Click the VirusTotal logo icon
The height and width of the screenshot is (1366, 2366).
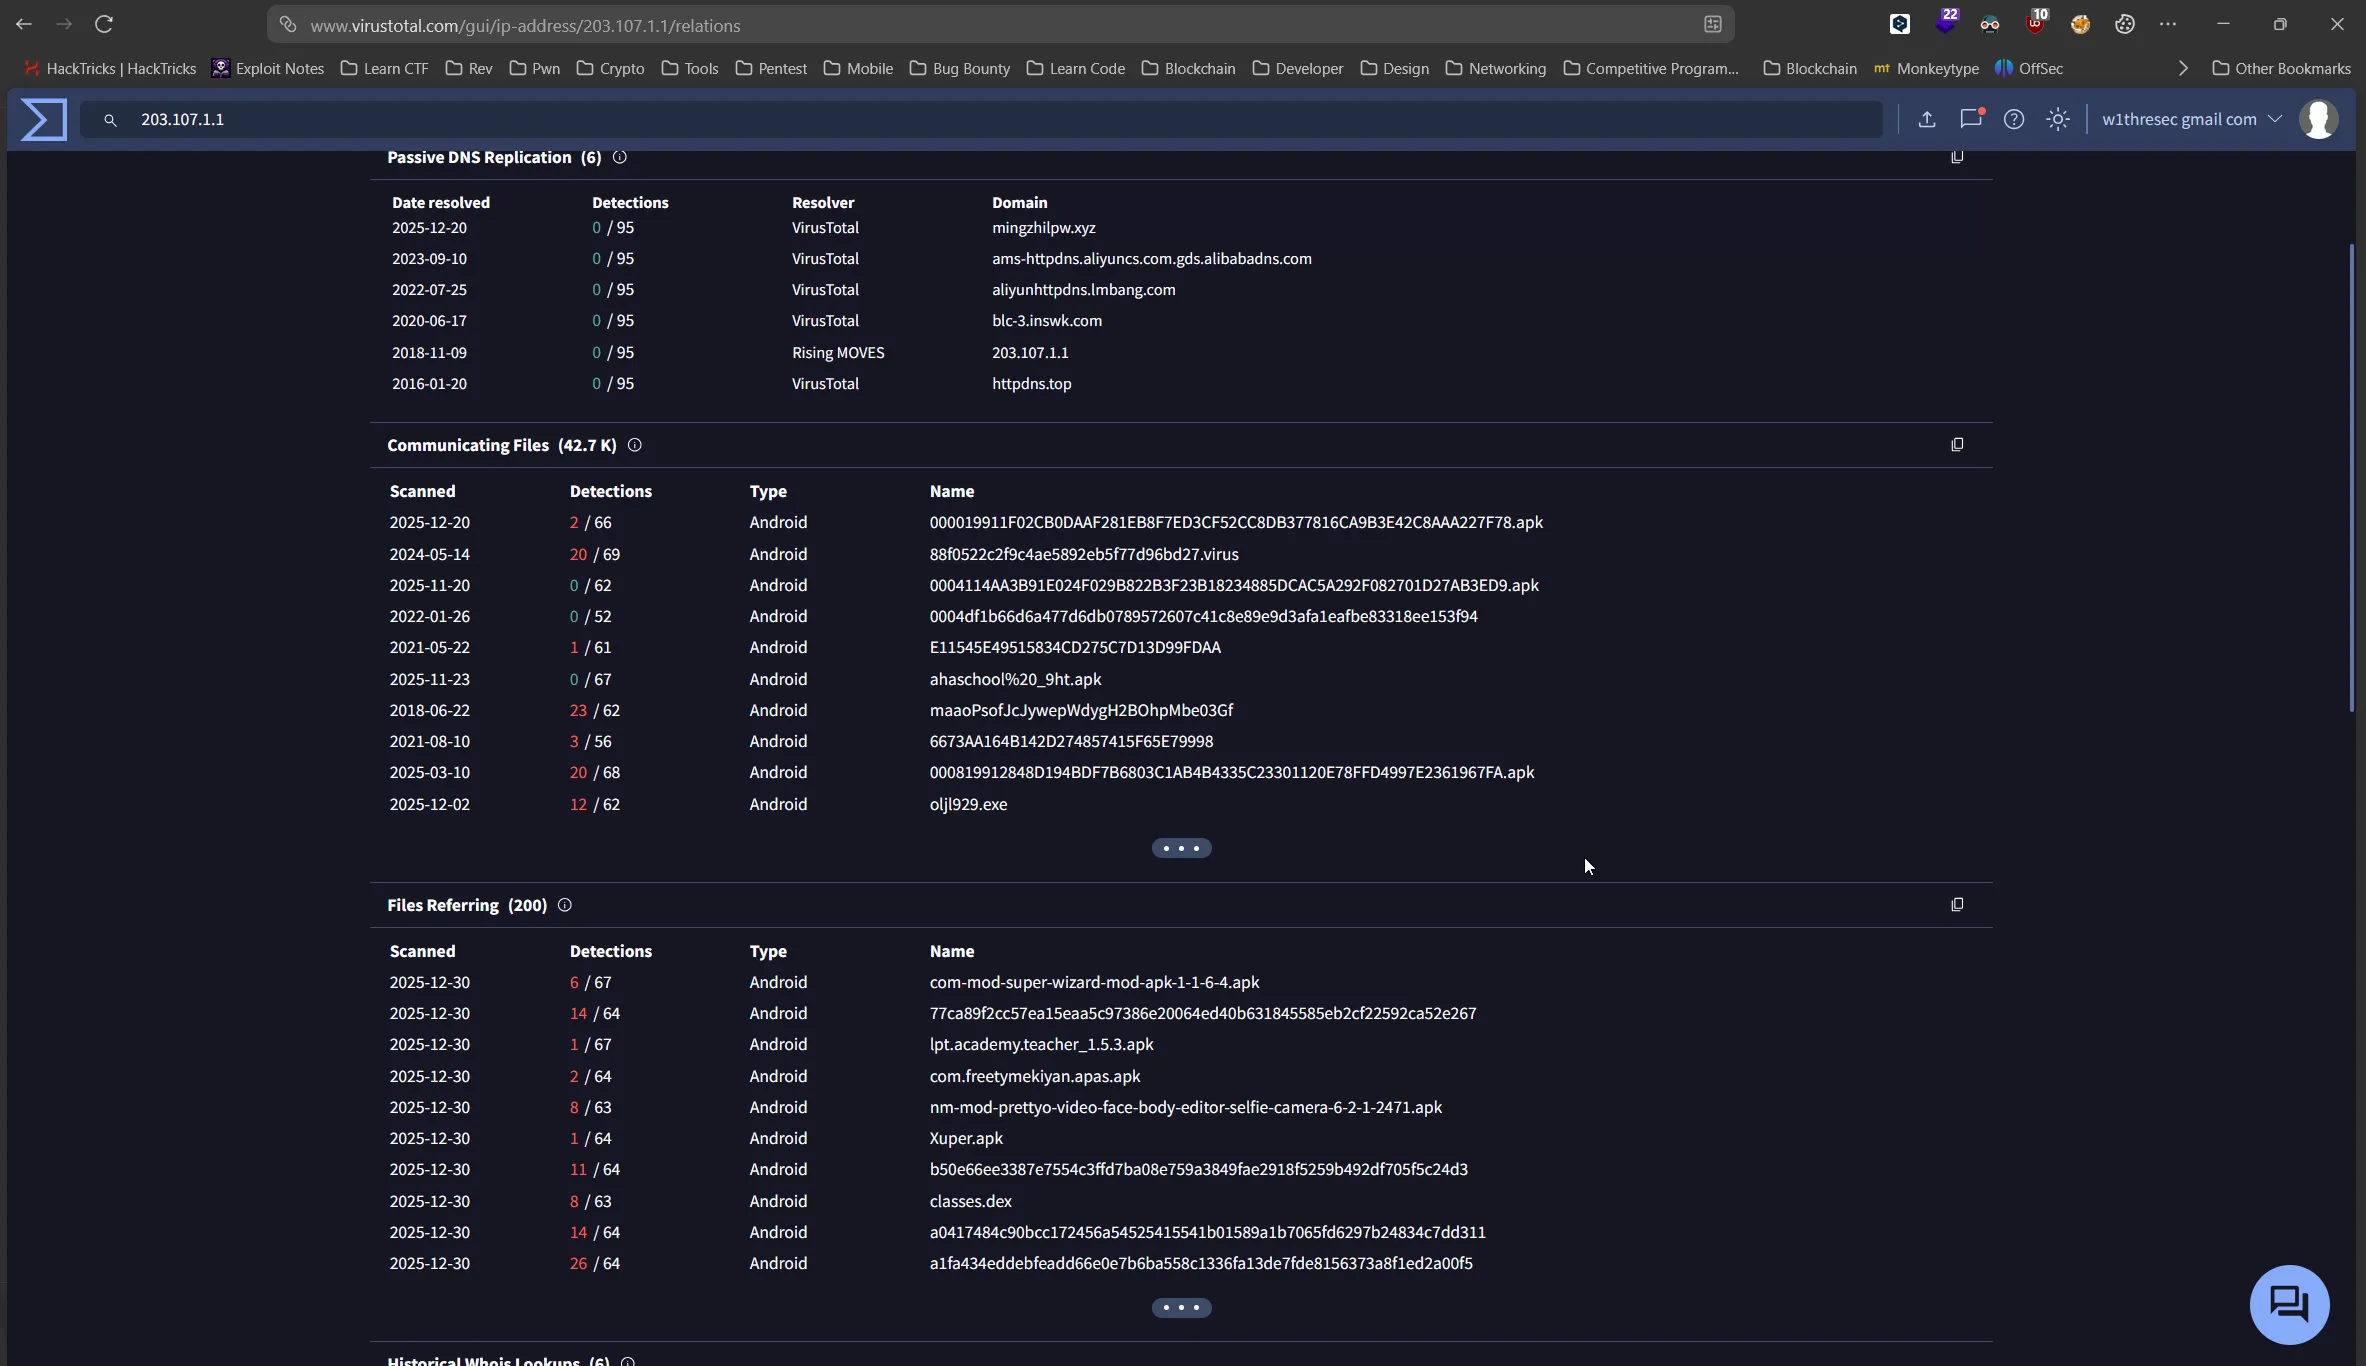(44, 120)
